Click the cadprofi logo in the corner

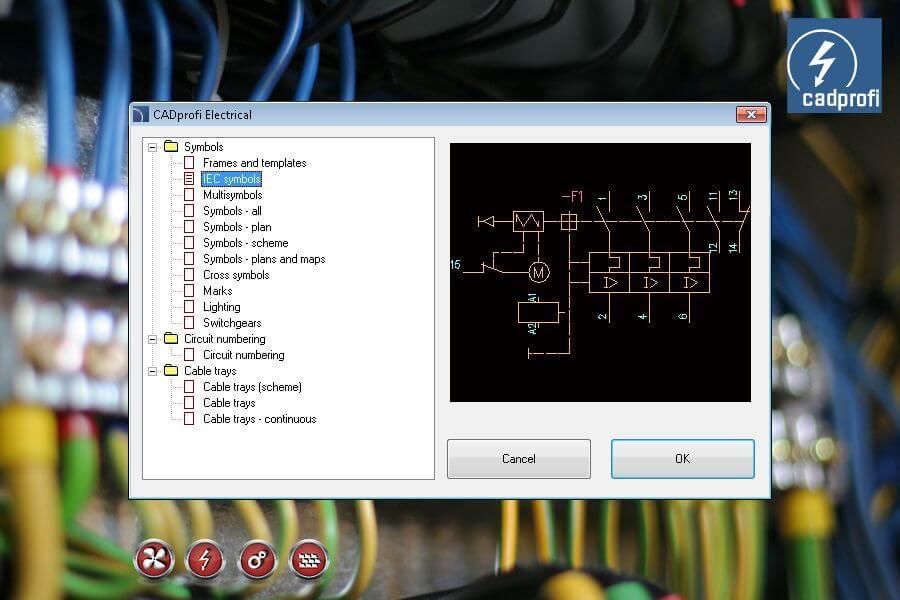pyautogui.click(x=834, y=65)
